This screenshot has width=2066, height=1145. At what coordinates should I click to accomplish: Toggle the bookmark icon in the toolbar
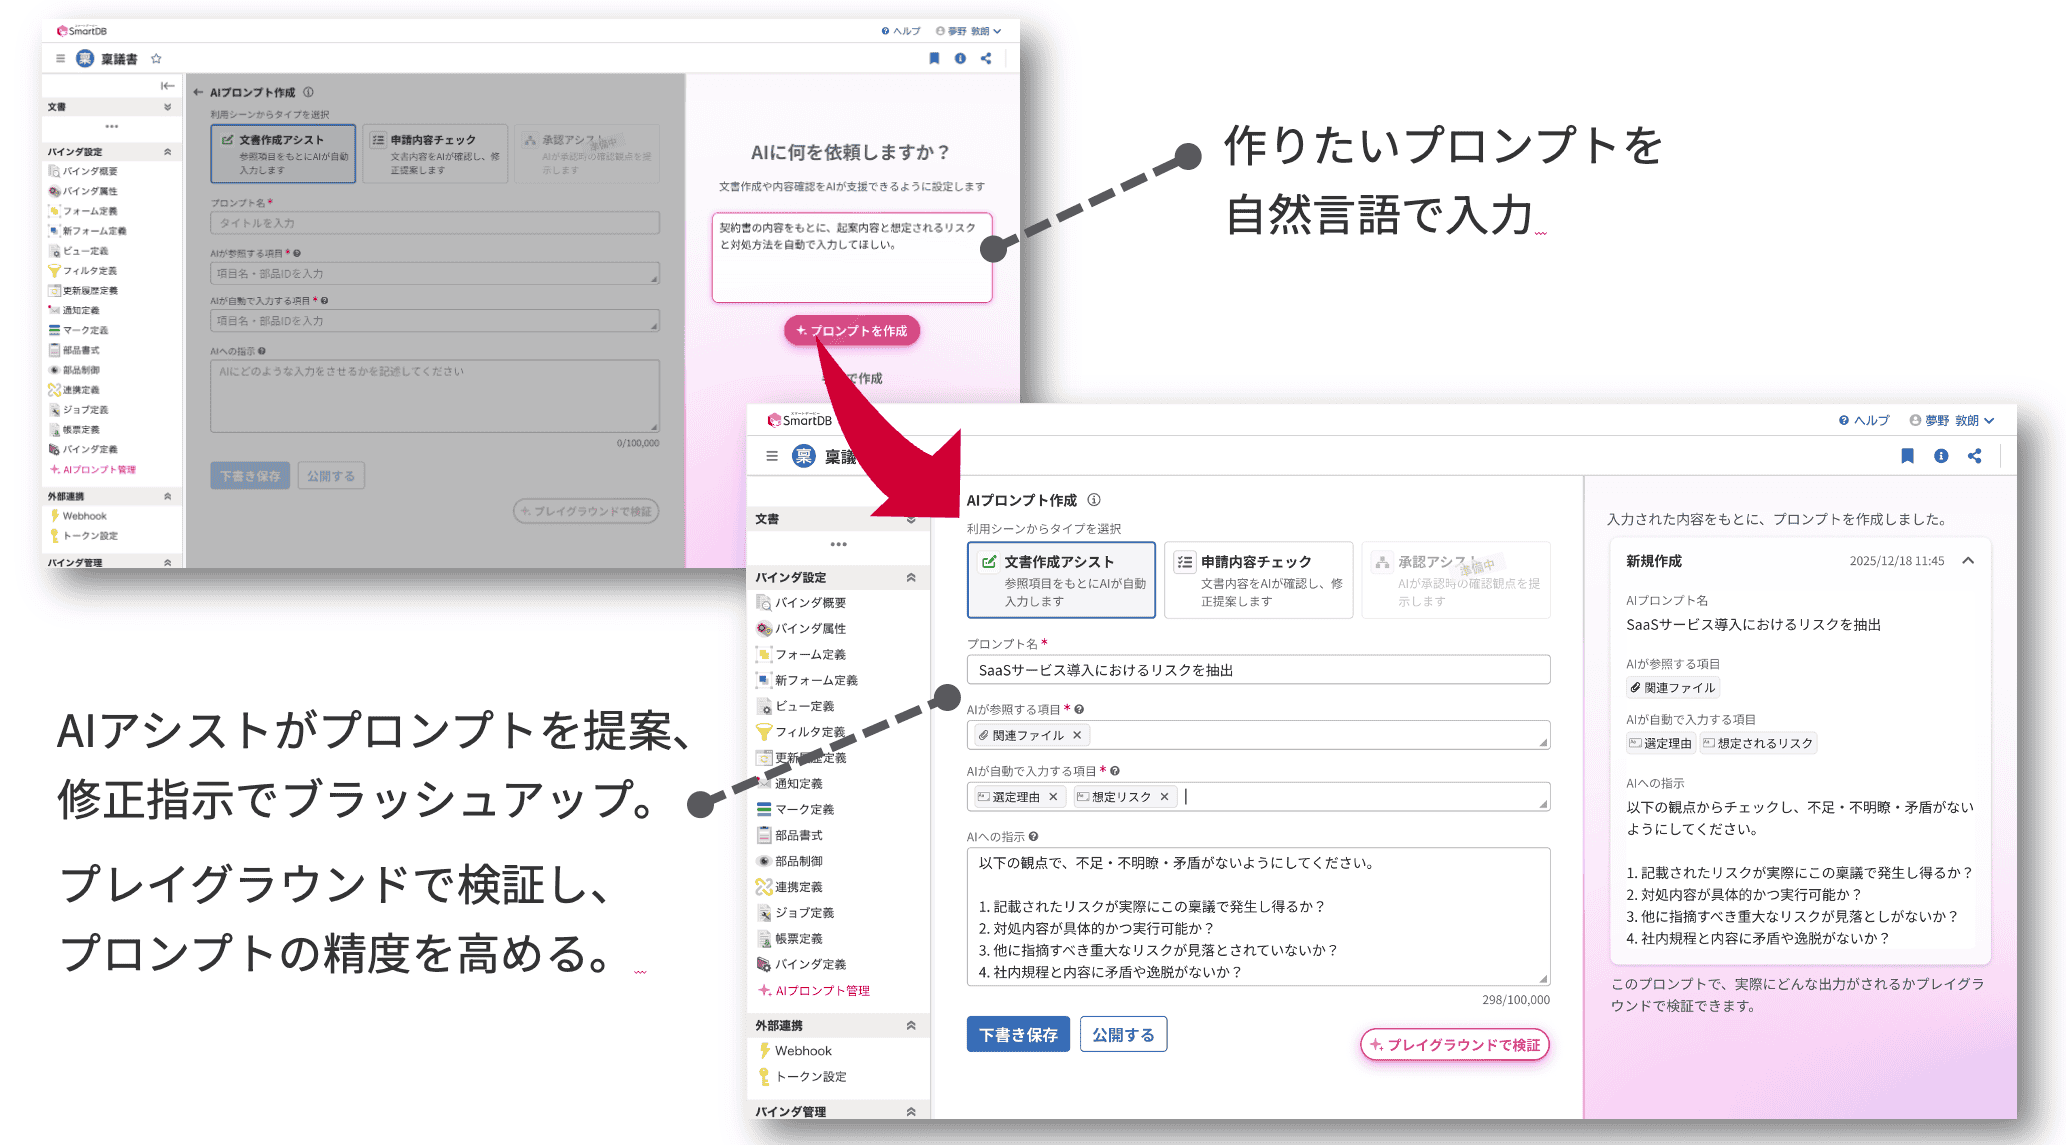point(1908,456)
